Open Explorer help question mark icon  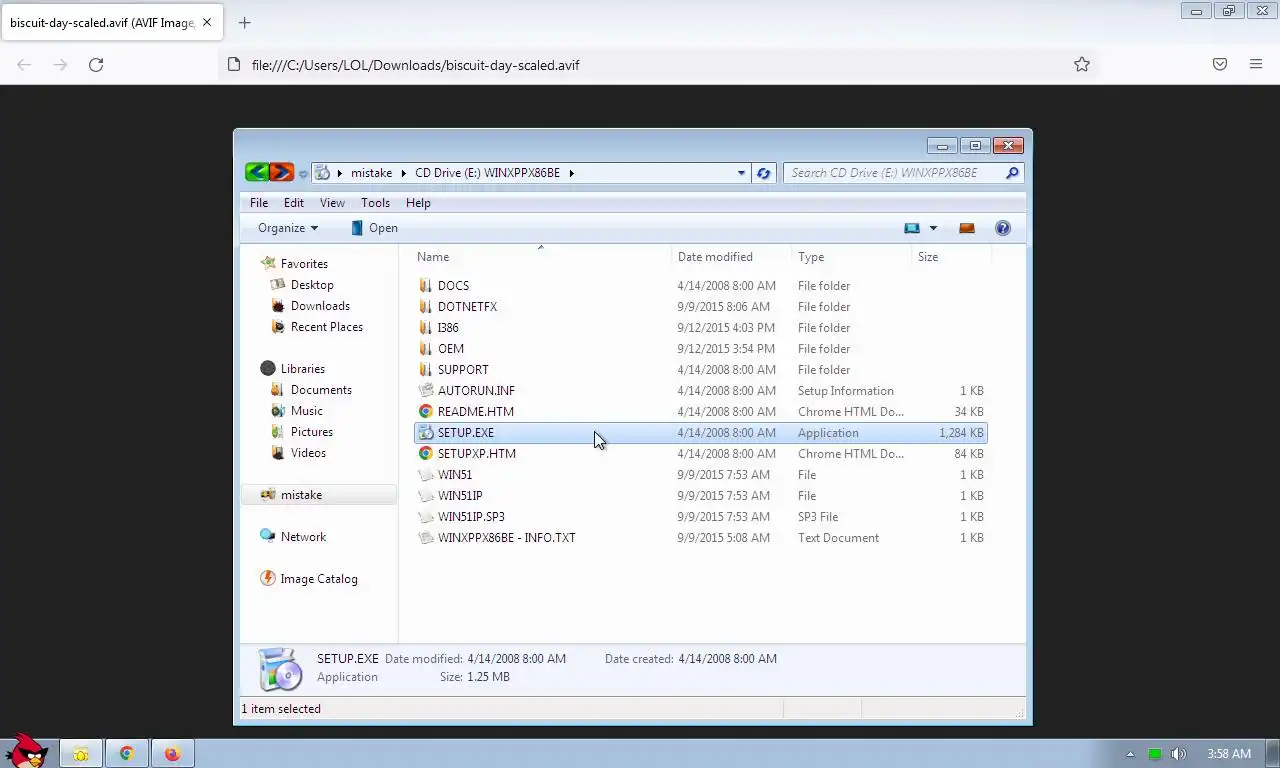[1003, 228]
